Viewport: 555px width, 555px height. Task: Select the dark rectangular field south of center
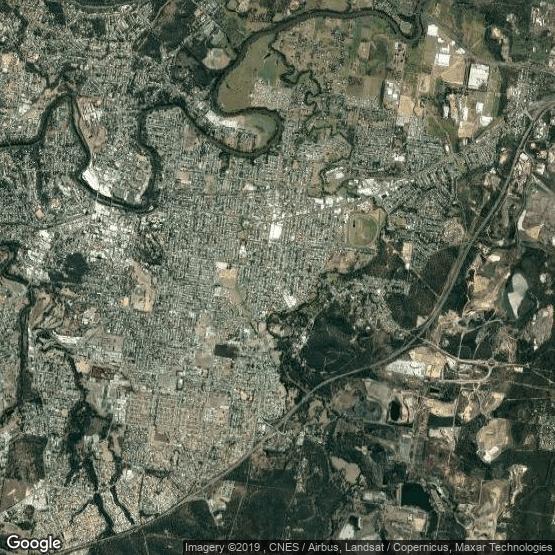pyautogui.click(x=226, y=350)
